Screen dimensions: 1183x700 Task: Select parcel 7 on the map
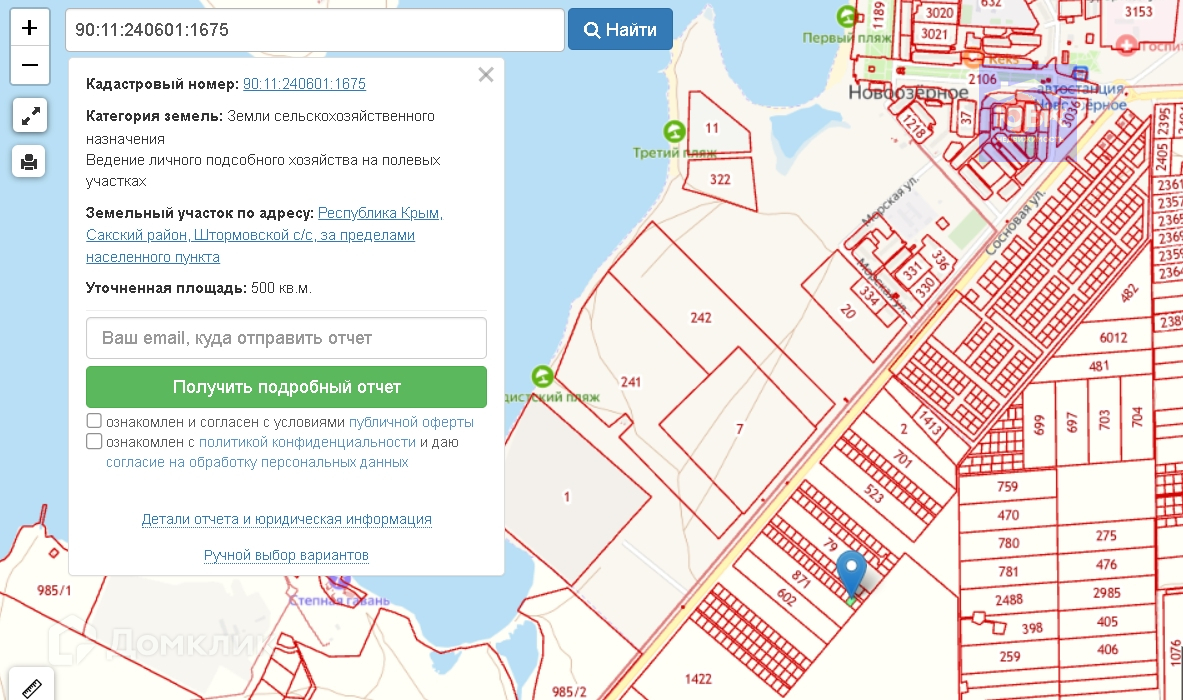pyautogui.click(x=739, y=428)
